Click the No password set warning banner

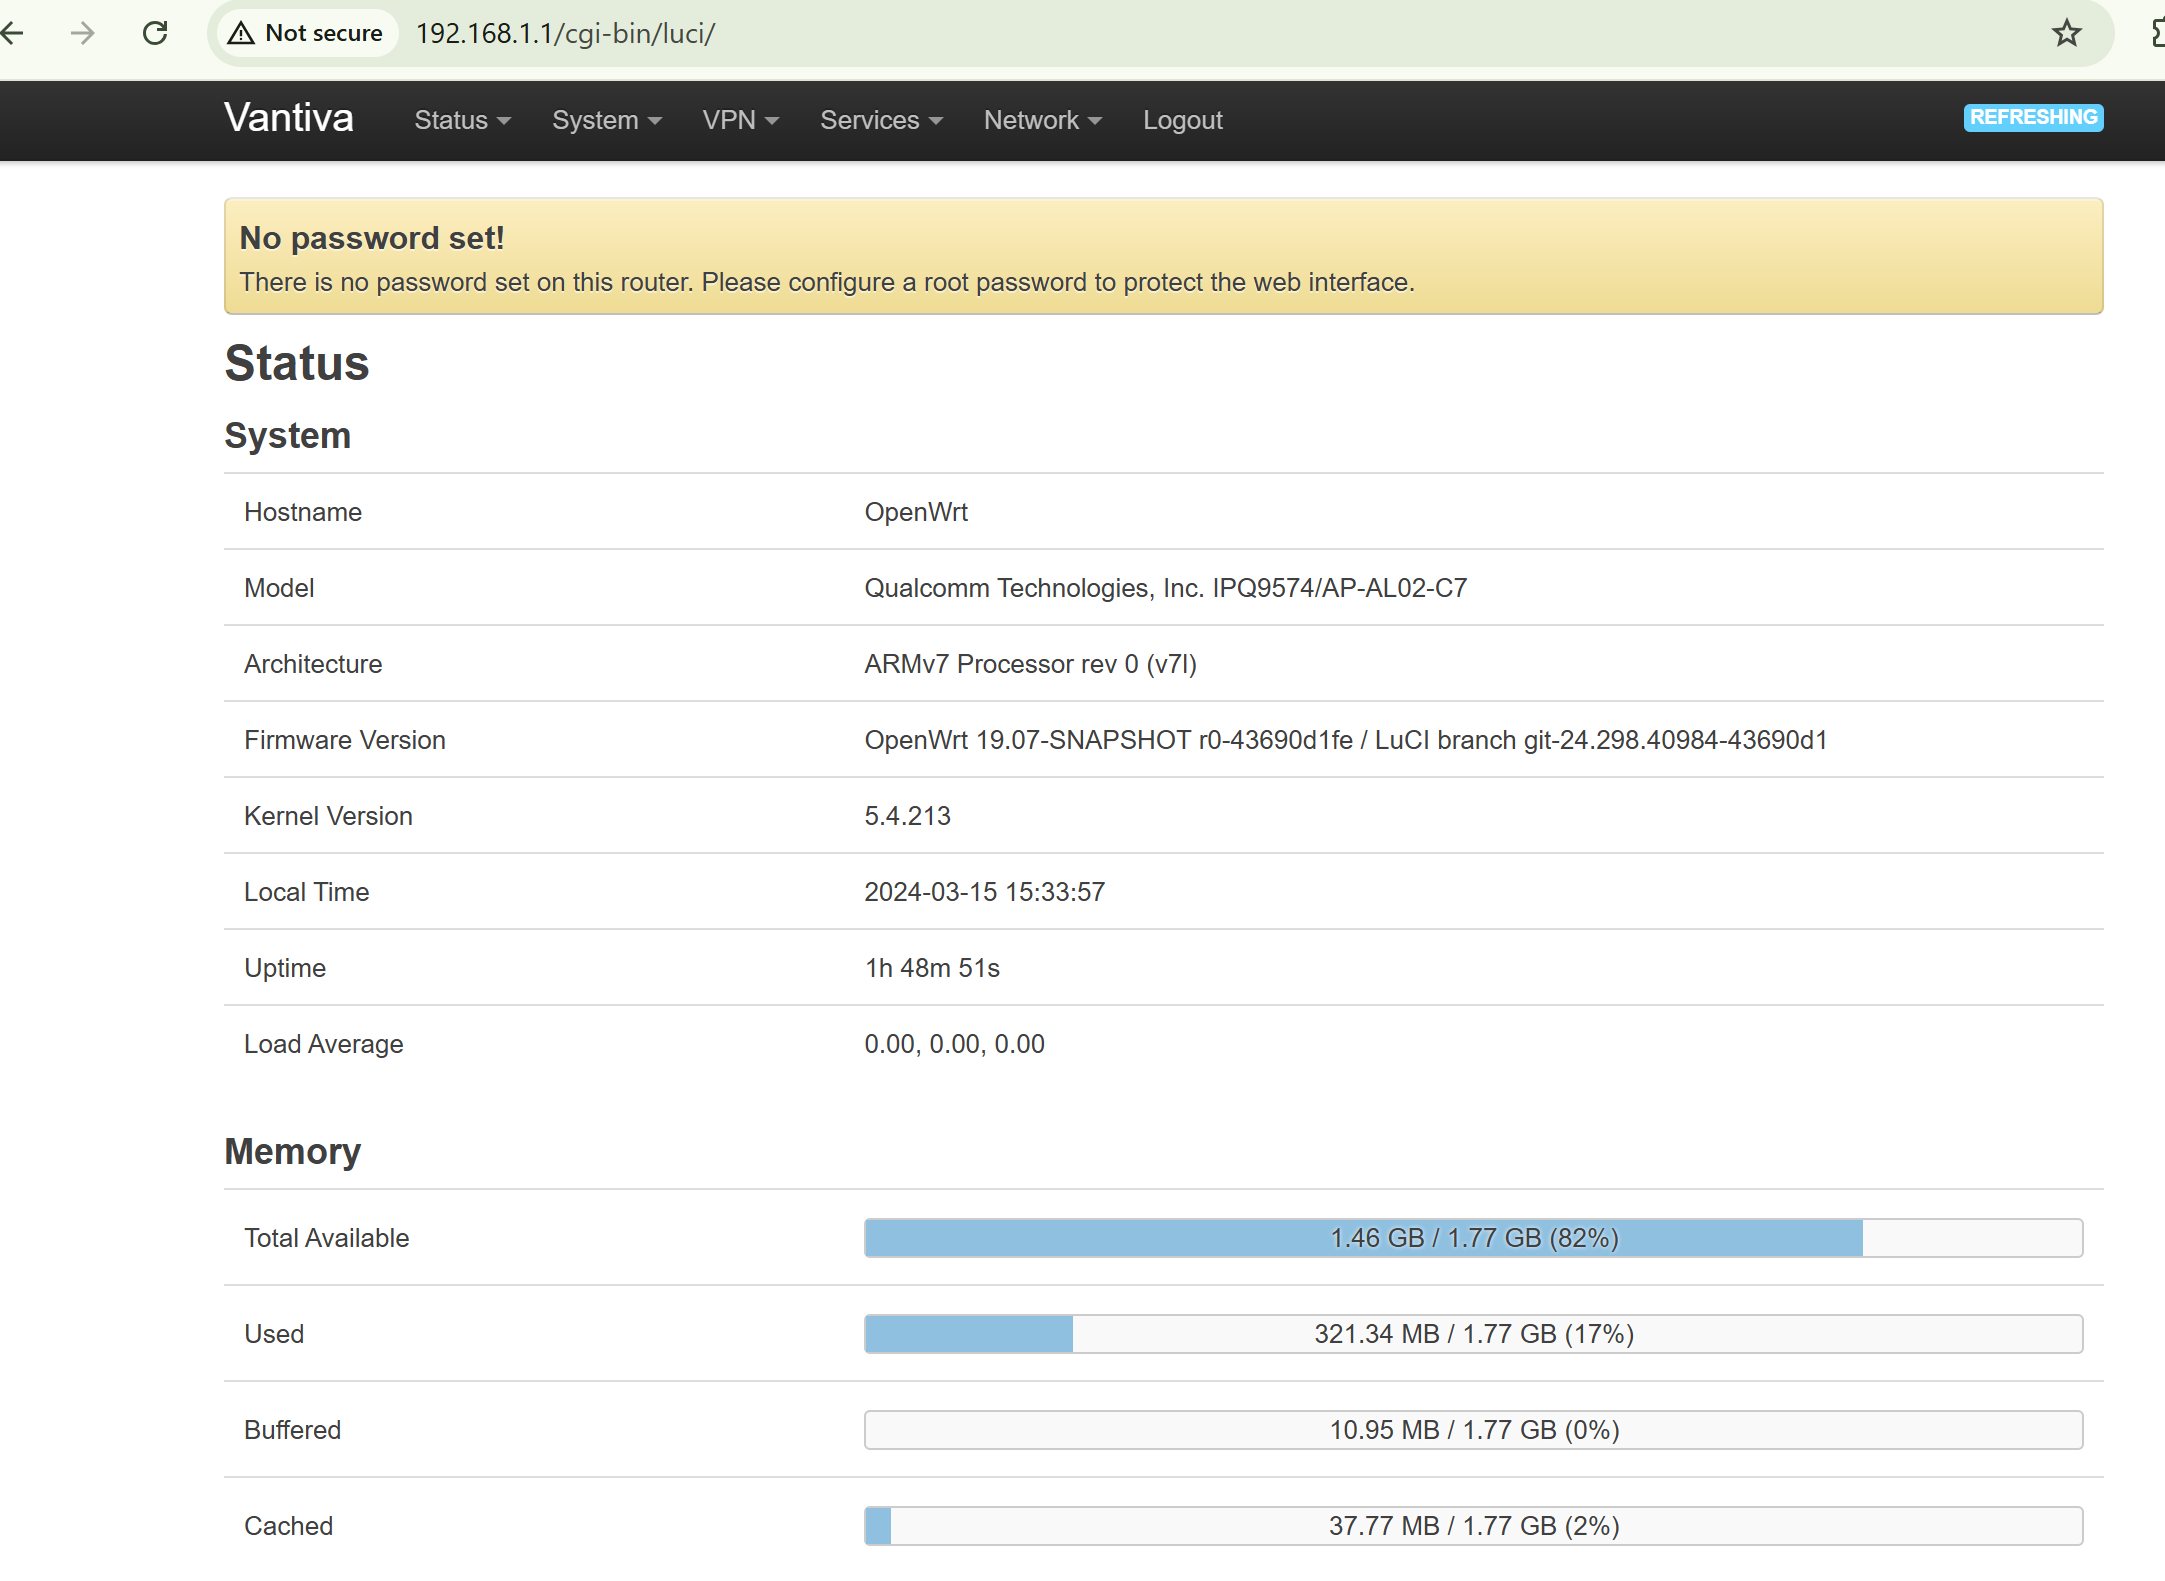pyautogui.click(x=1163, y=256)
